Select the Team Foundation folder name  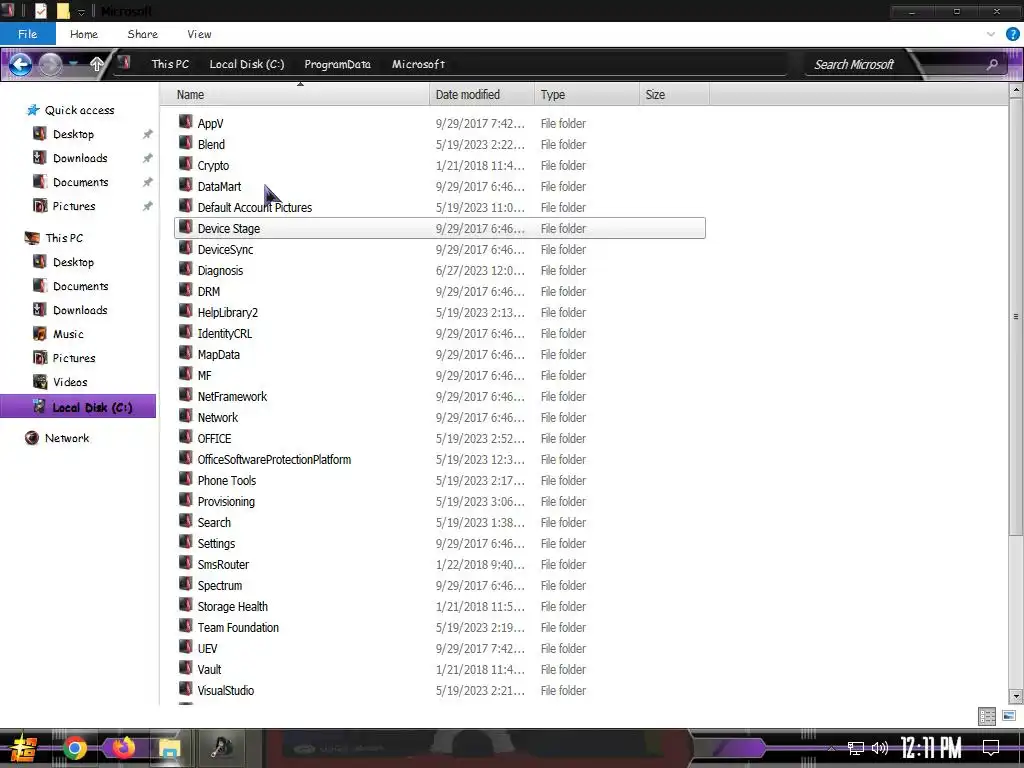[238, 628]
